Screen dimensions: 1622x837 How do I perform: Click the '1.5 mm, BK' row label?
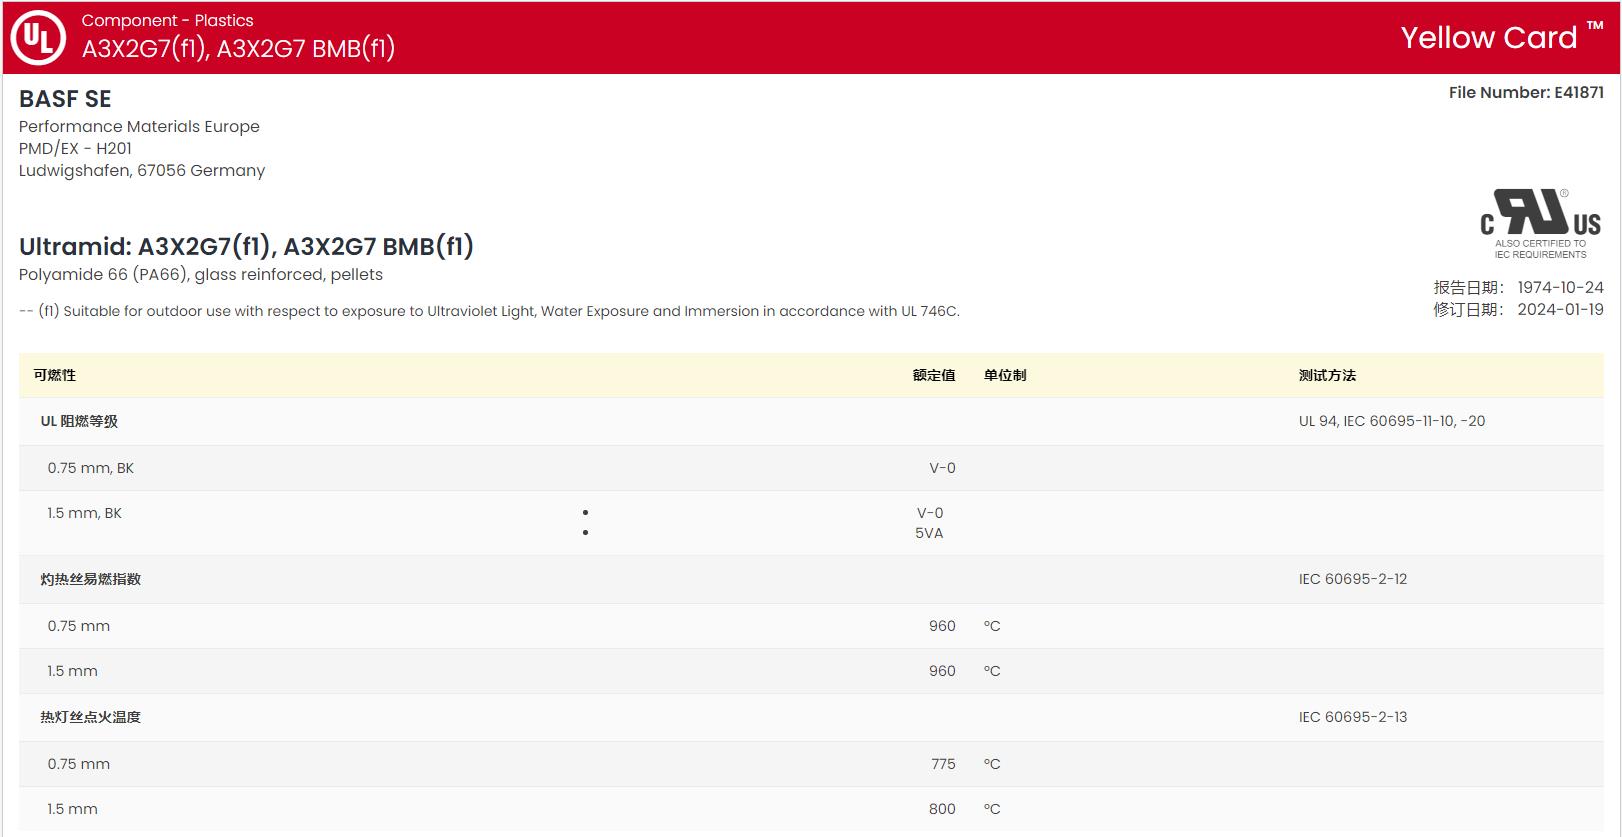tap(84, 513)
